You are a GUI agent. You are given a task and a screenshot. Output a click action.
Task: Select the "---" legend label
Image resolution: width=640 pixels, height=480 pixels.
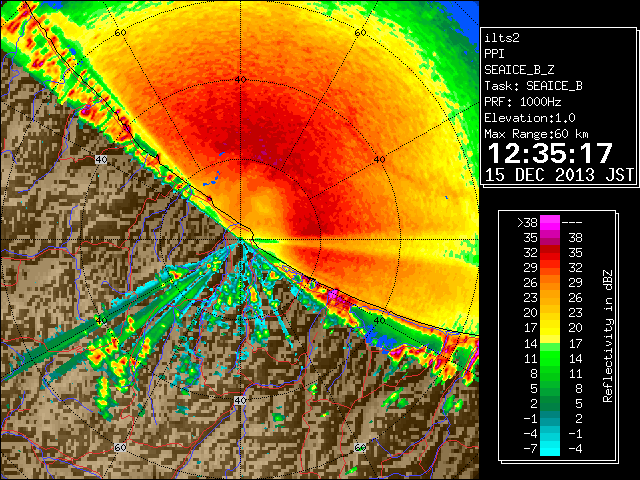[x=572, y=223]
